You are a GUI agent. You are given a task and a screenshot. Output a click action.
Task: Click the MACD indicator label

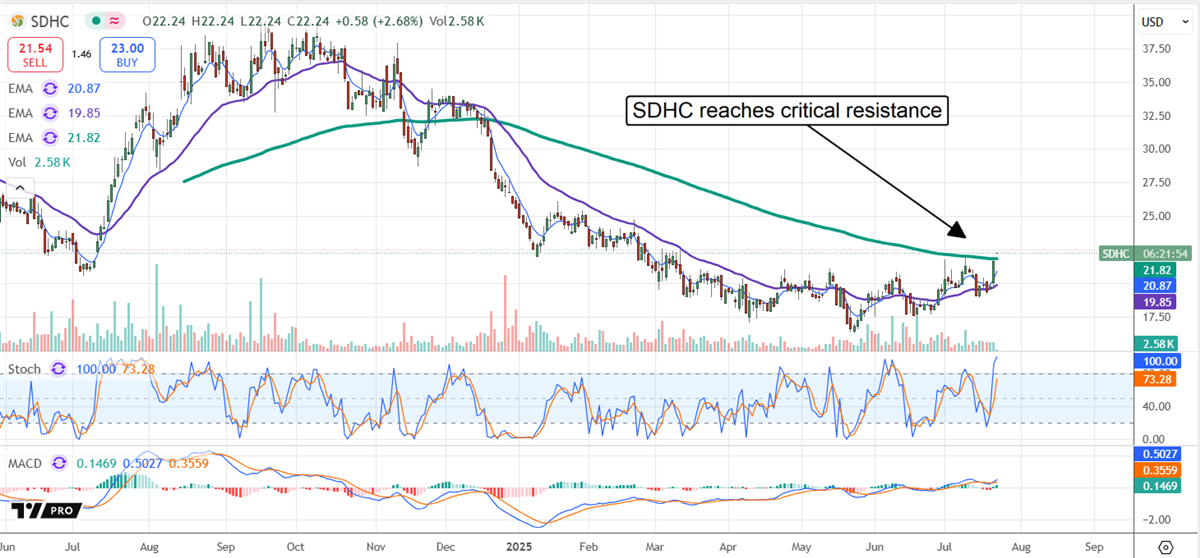pyautogui.click(x=25, y=464)
